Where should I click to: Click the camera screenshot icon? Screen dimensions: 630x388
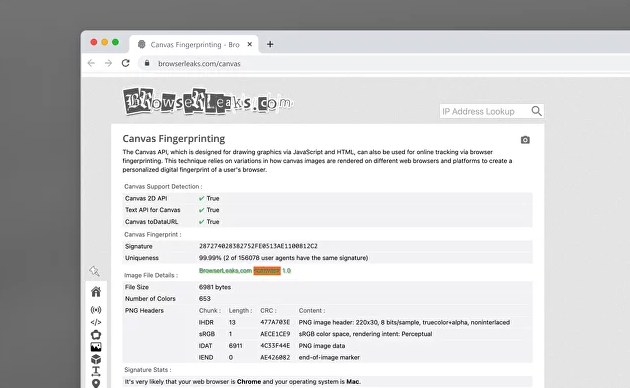pos(525,140)
